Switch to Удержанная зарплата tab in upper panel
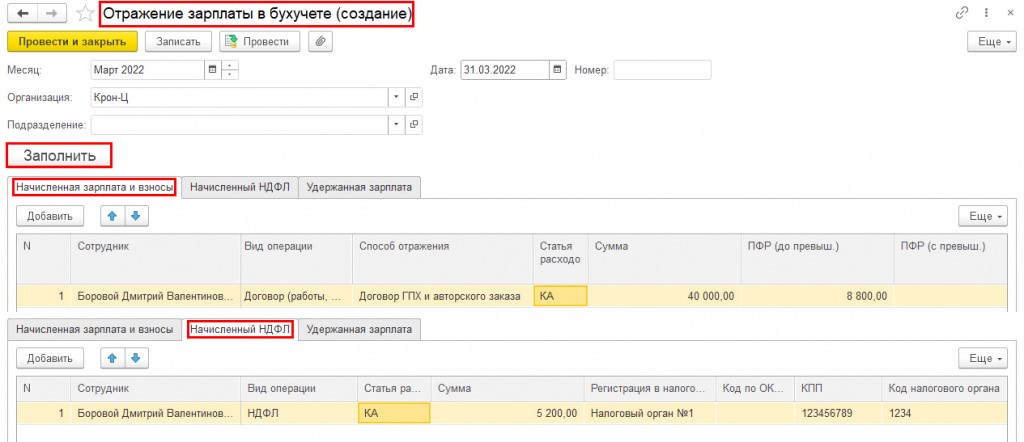Screen dimensions: 1024x442 [x=360, y=187]
